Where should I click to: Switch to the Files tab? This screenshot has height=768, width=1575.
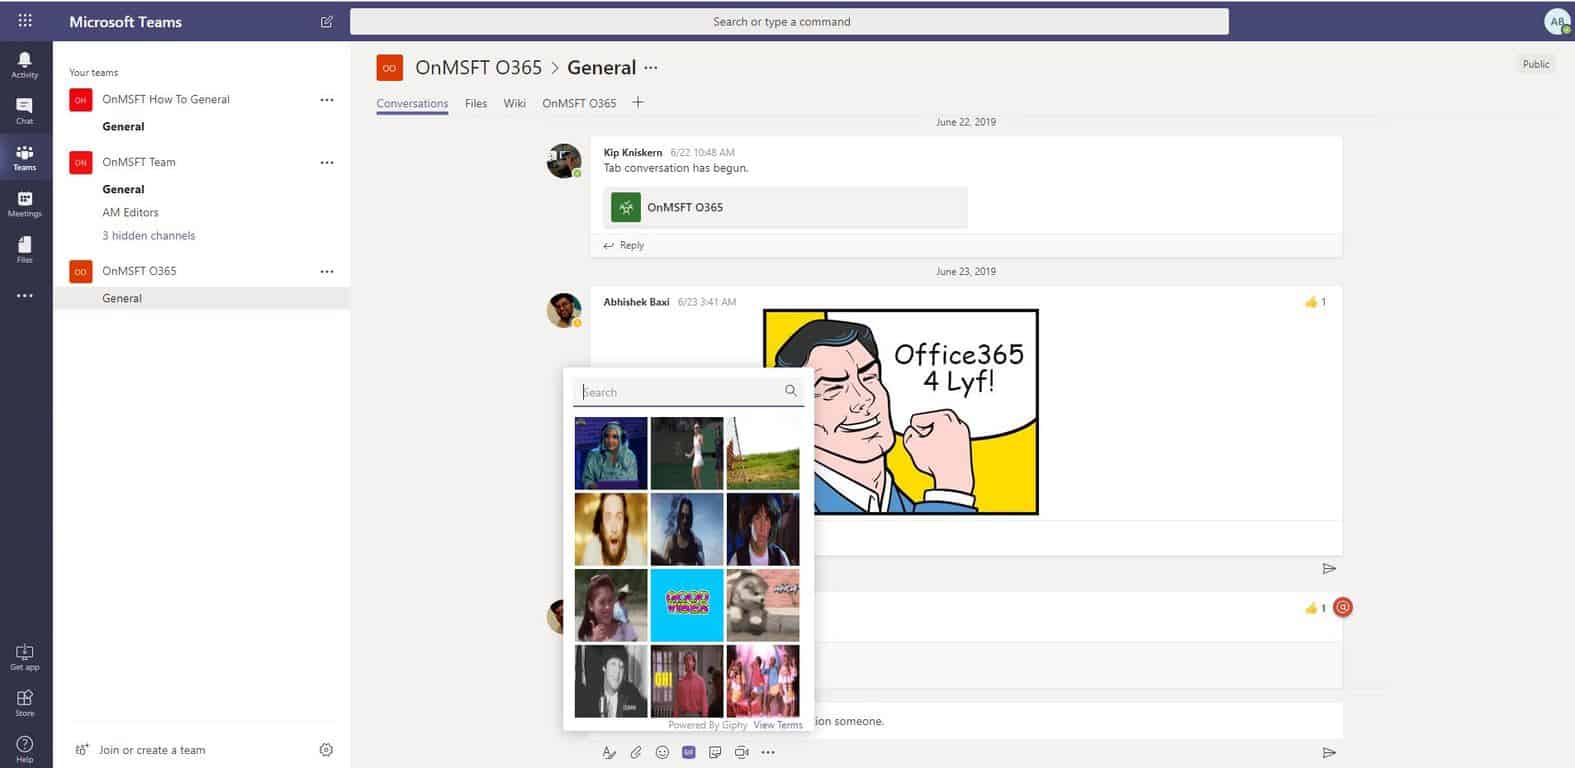[x=475, y=103]
